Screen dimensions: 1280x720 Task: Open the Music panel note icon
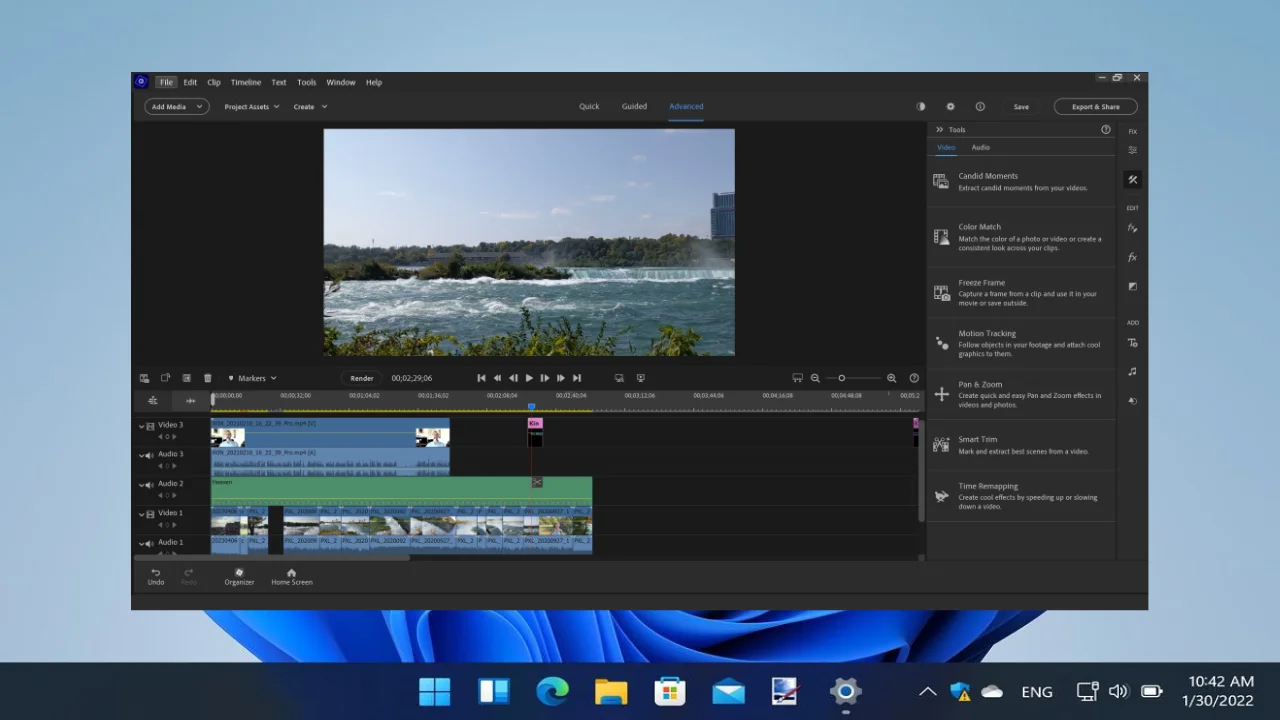(1133, 371)
